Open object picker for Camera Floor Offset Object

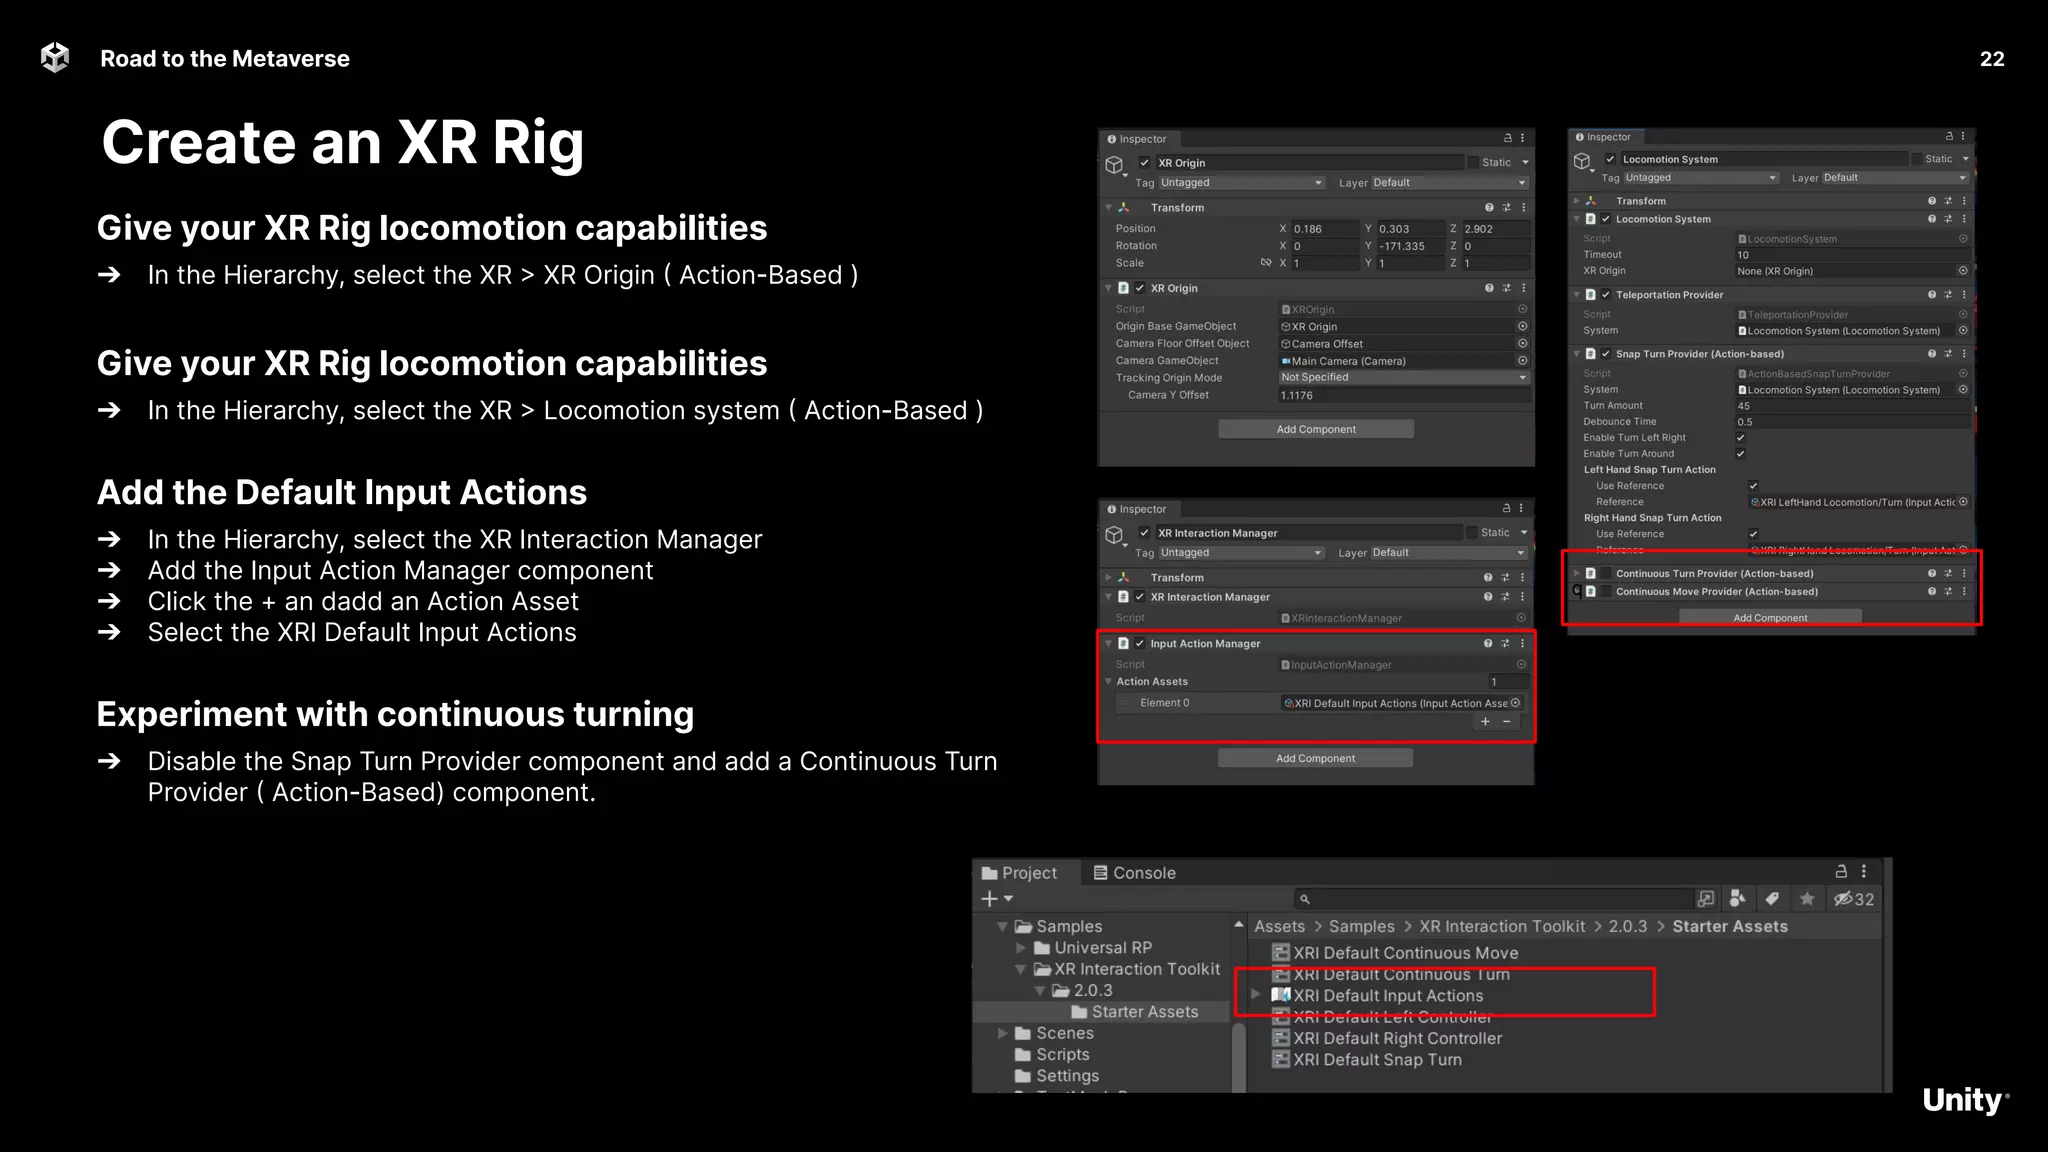pyautogui.click(x=1522, y=344)
